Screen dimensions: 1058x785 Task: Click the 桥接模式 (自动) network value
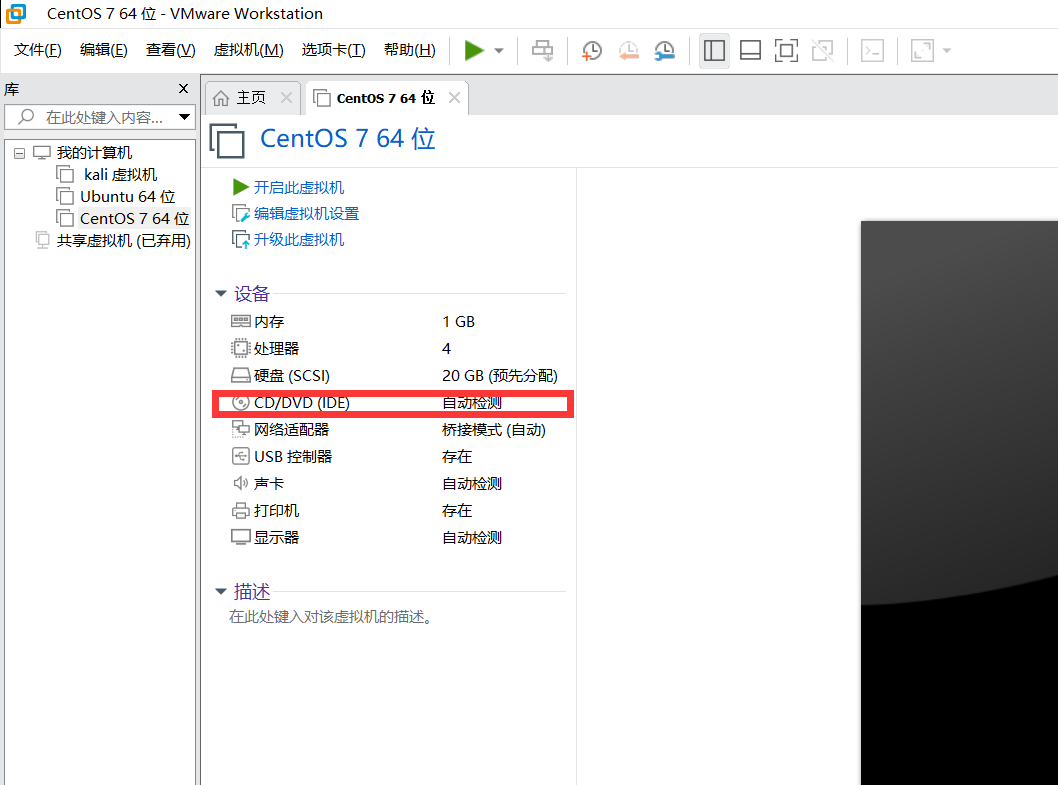point(493,430)
